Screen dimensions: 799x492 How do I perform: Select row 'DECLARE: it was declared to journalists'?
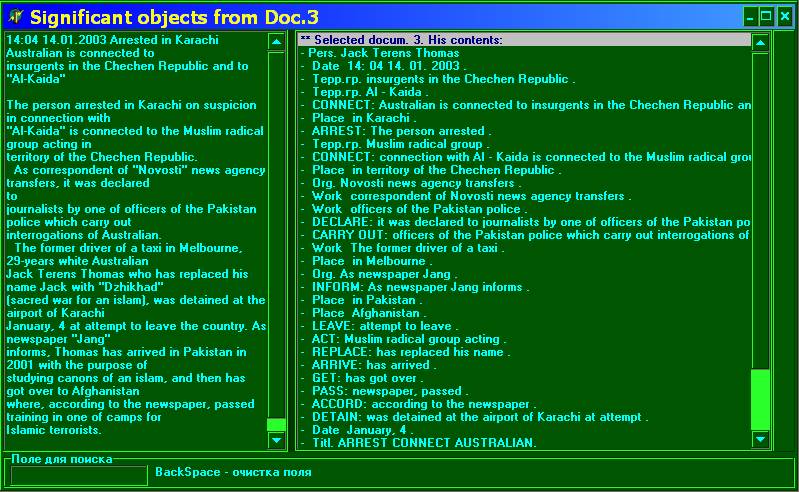[x=524, y=222]
